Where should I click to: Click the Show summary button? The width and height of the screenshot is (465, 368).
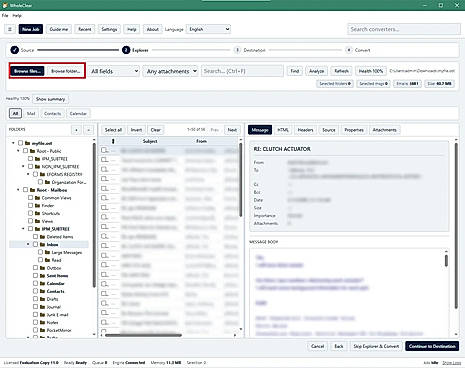50,99
